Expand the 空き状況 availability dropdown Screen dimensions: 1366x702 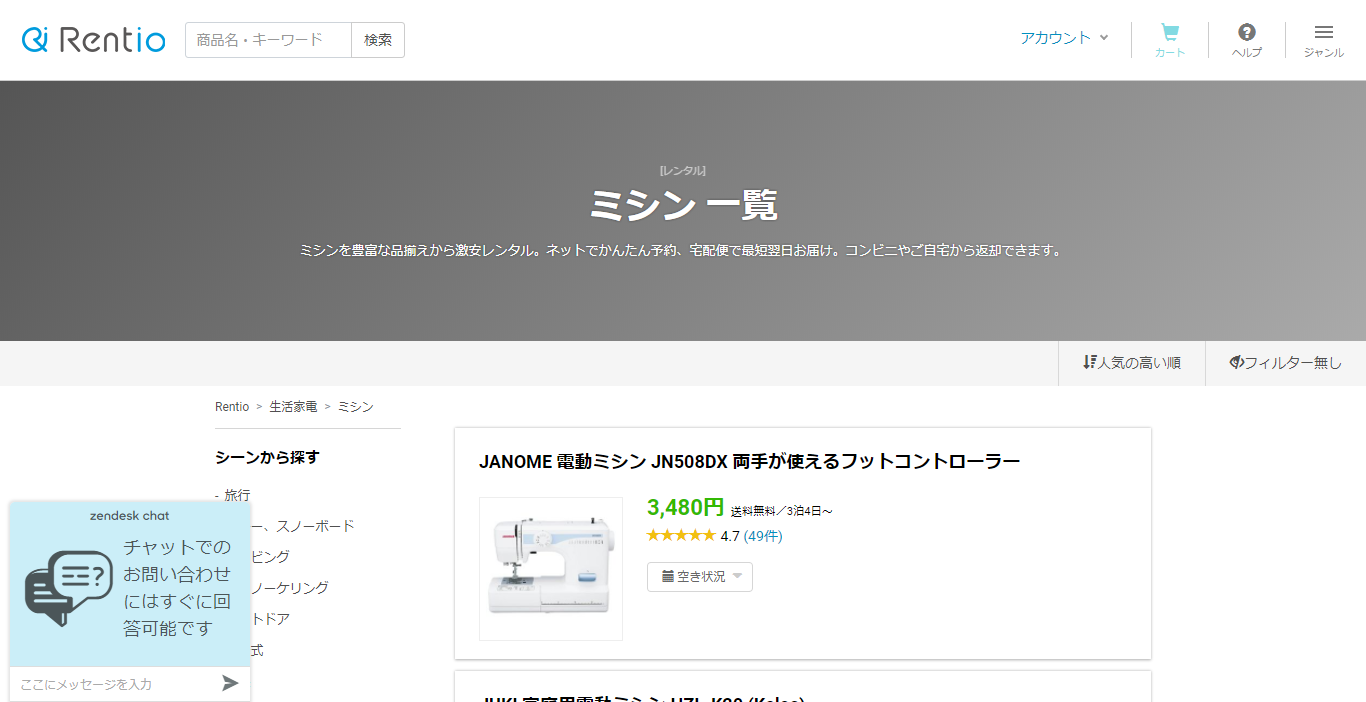click(x=700, y=576)
